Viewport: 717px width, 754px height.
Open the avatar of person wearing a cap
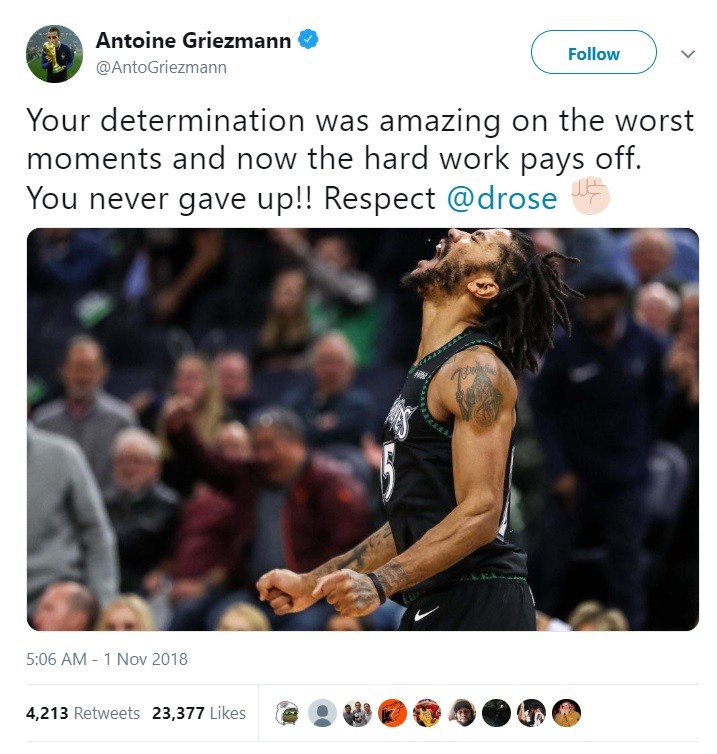tap(462, 713)
